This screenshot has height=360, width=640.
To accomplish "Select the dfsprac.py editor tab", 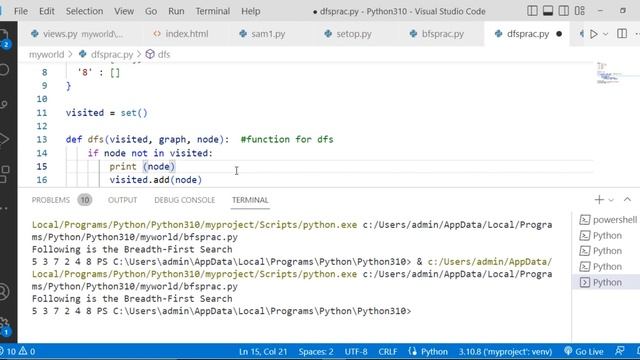I will tap(527, 34).
